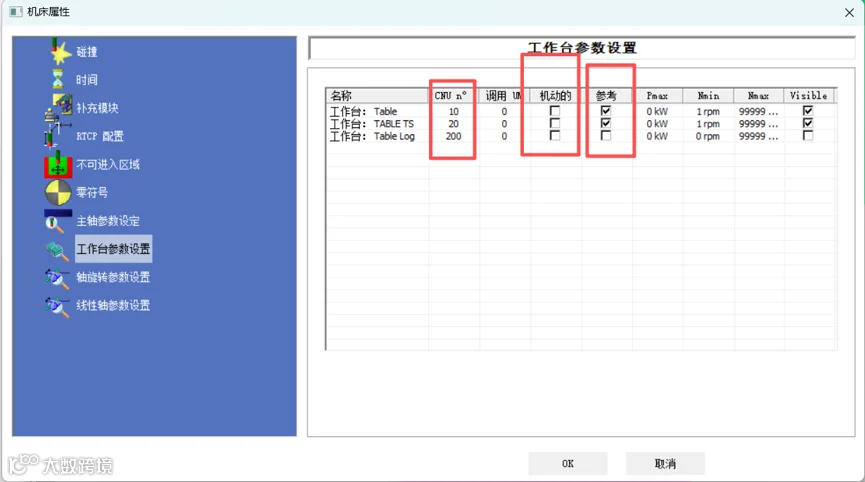
Task: Close the 机床属性 dialog window
Action: pyautogui.click(x=850, y=12)
